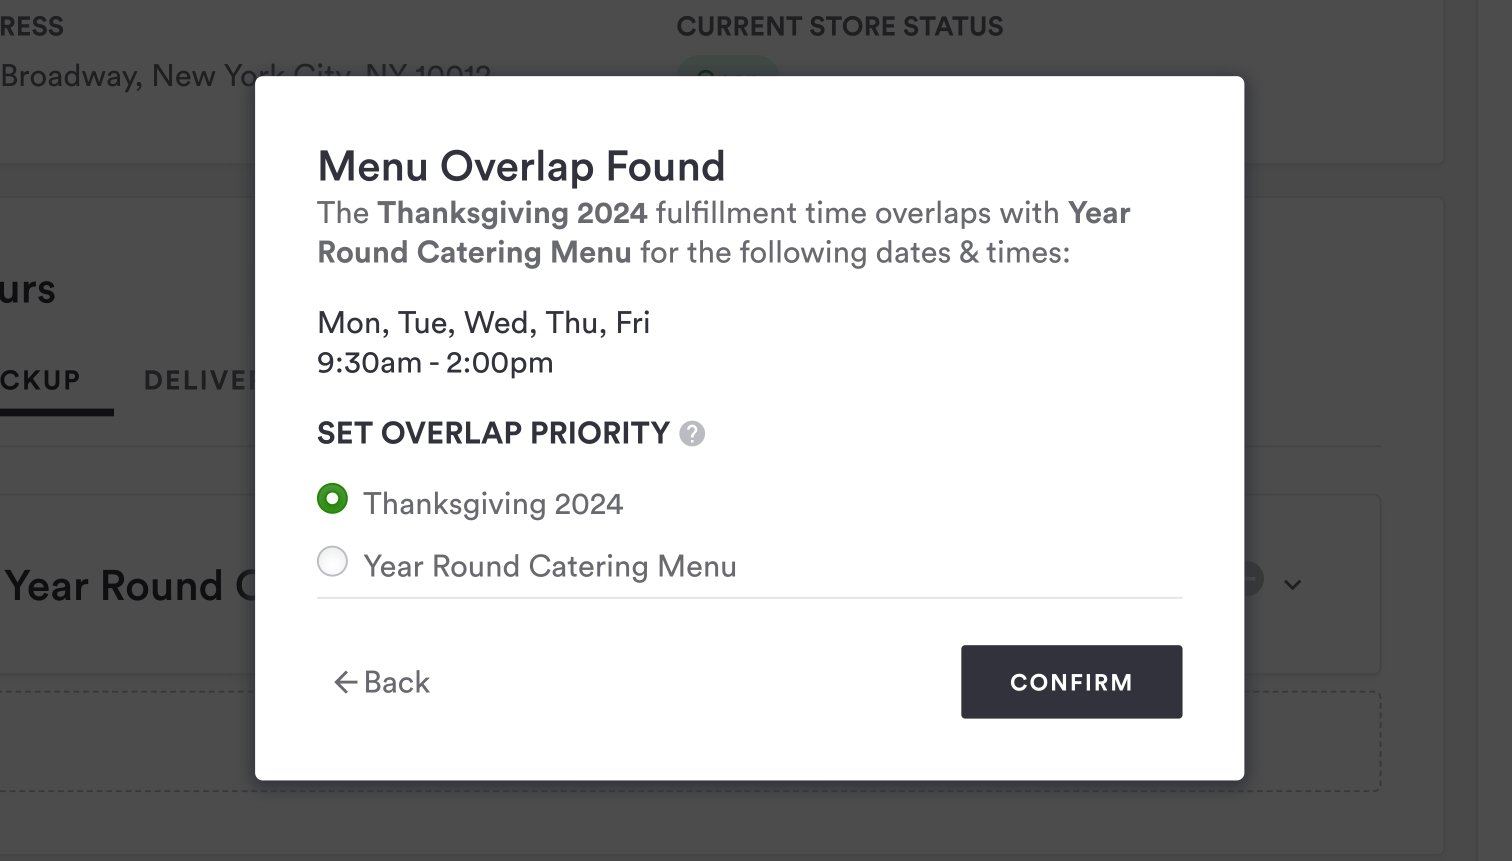This screenshot has height=861, width=1512.
Task: Click the Current Store Status heading
Action: 839,27
